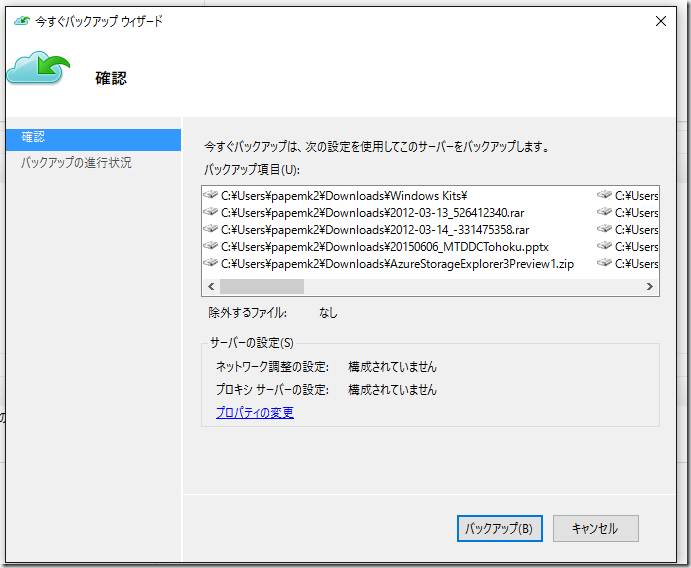Image resolution: width=691 pixels, height=568 pixels.
Task: Click the キャンセル button
Action: click(x=595, y=528)
